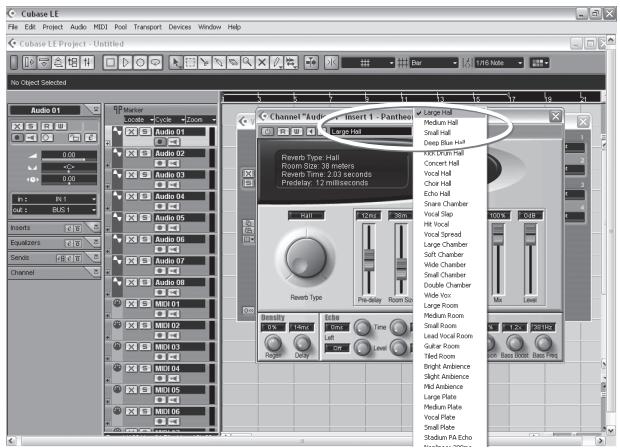Viewport: 620px width, 448px height.
Task: Open the Mixer from the toolbar icon
Action: [87, 62]
